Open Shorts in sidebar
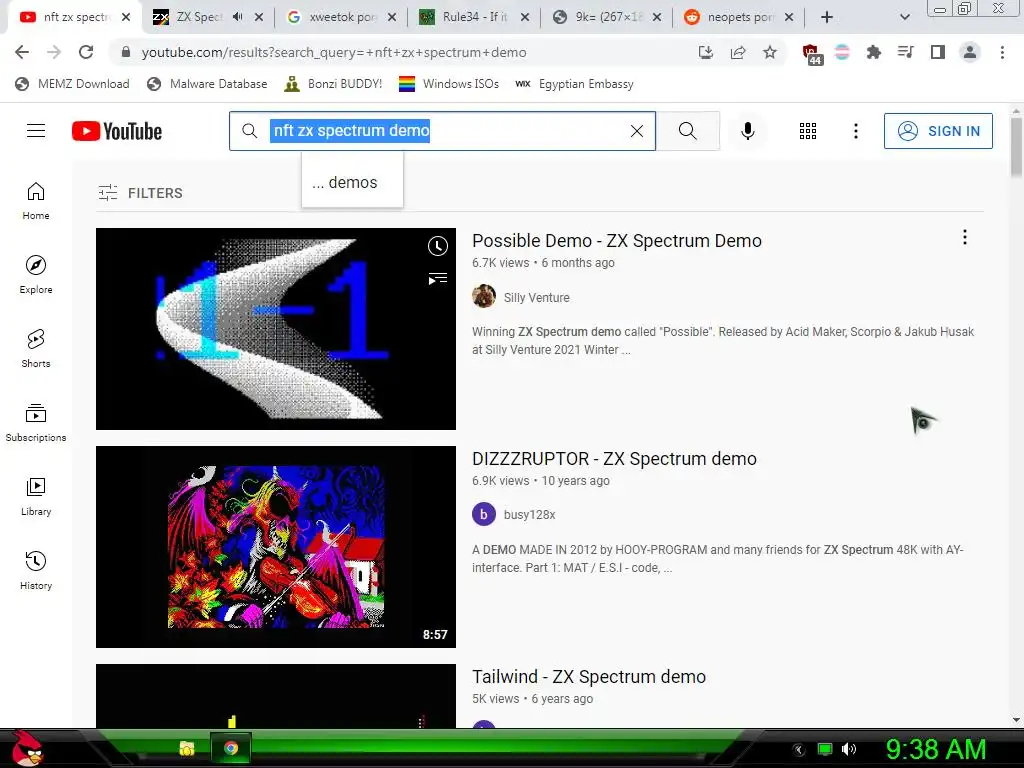Screen dimensions: 1024x768 [36, 349]
